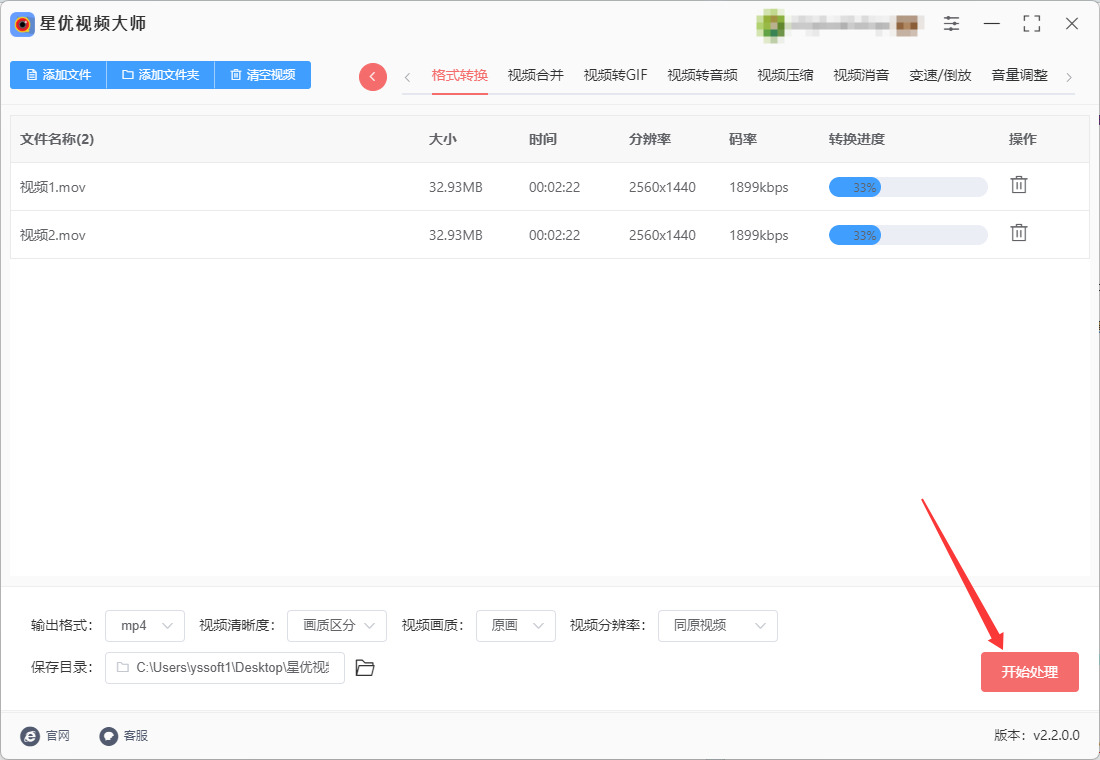The height and width of the screenshot is (760, 1100).
Task: Click 清空视频 to clear the list
Action: coord(262,75)
